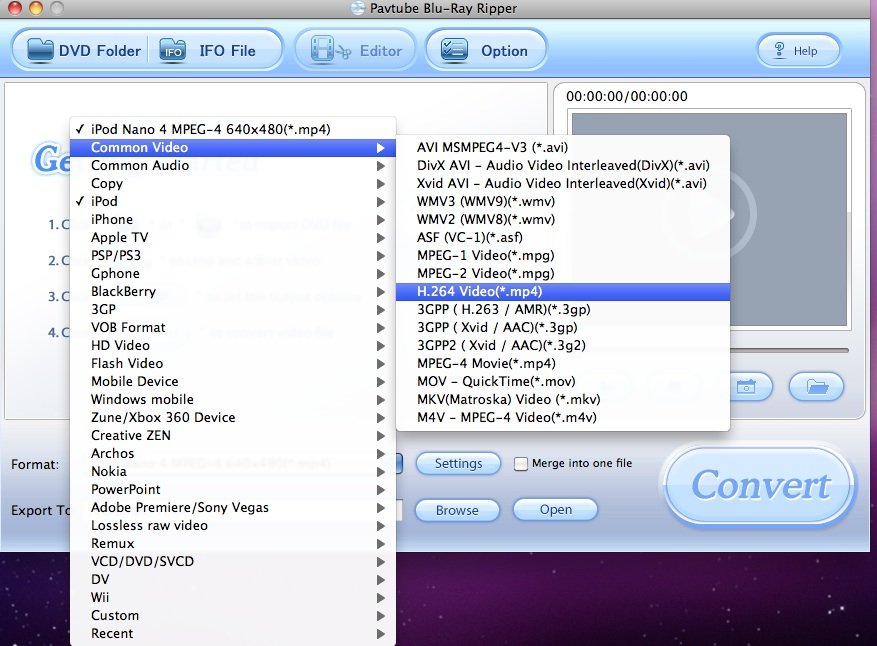This screenshot has height=646, width=877.
Task: Open the Common Video menu category
Action: tap(233, 148)
